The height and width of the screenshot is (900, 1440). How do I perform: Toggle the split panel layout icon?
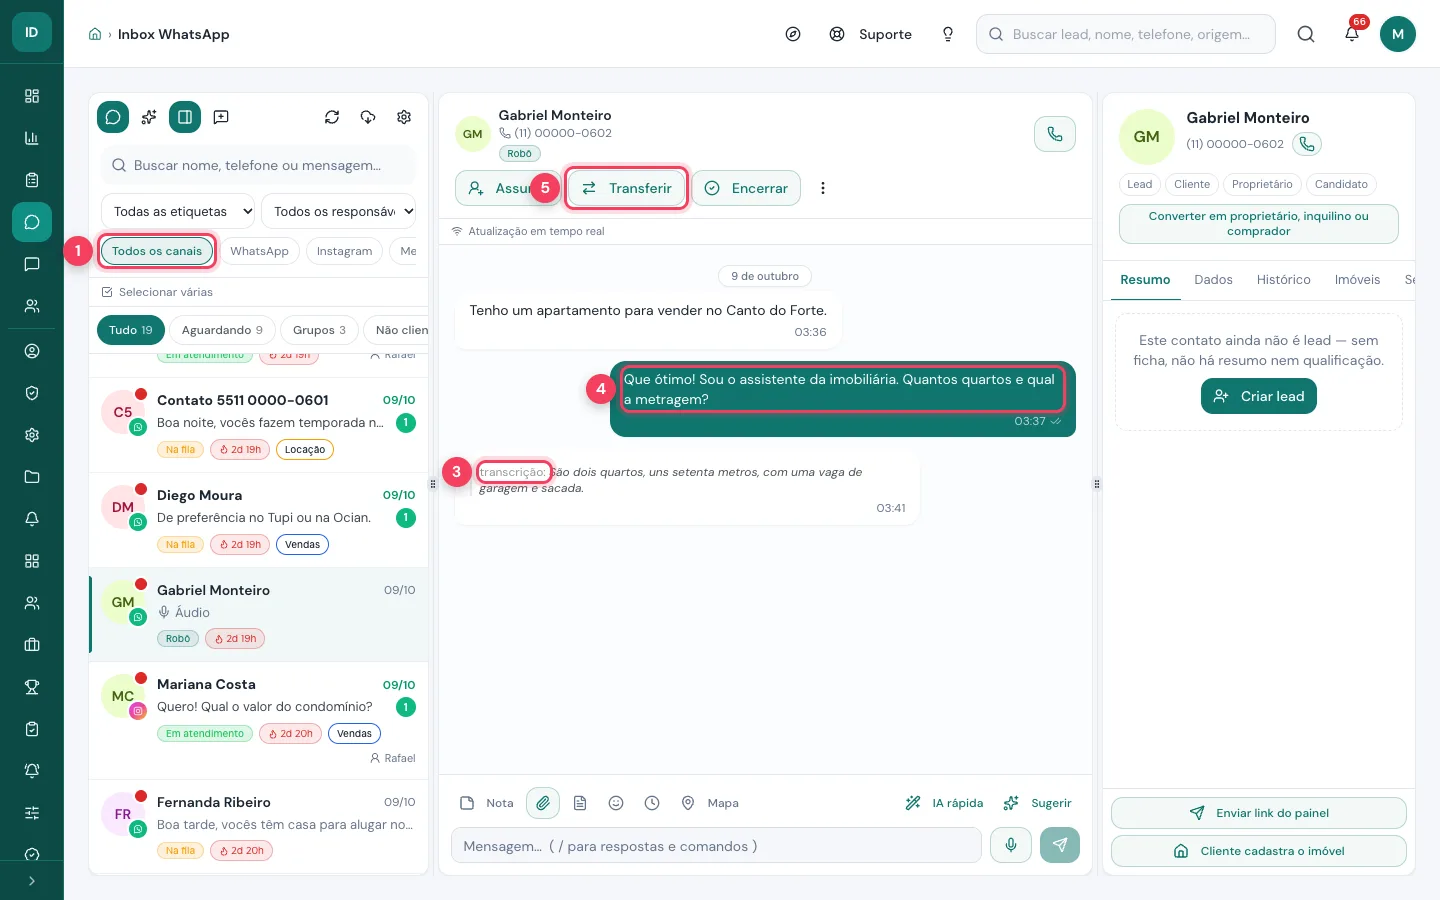185,117
